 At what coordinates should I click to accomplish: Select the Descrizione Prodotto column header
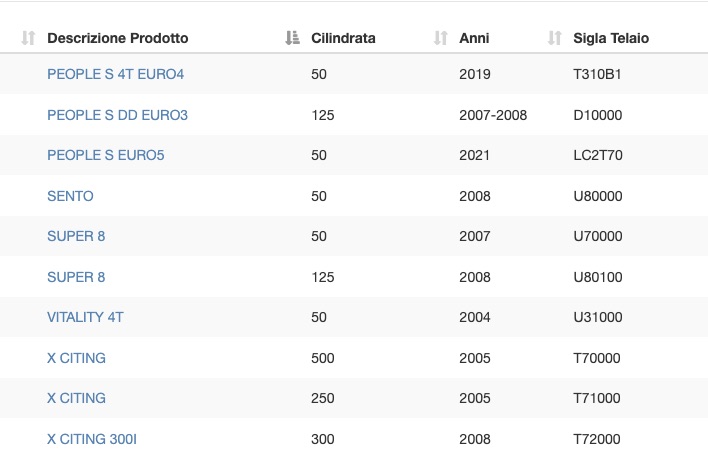[x=118, y=38]
